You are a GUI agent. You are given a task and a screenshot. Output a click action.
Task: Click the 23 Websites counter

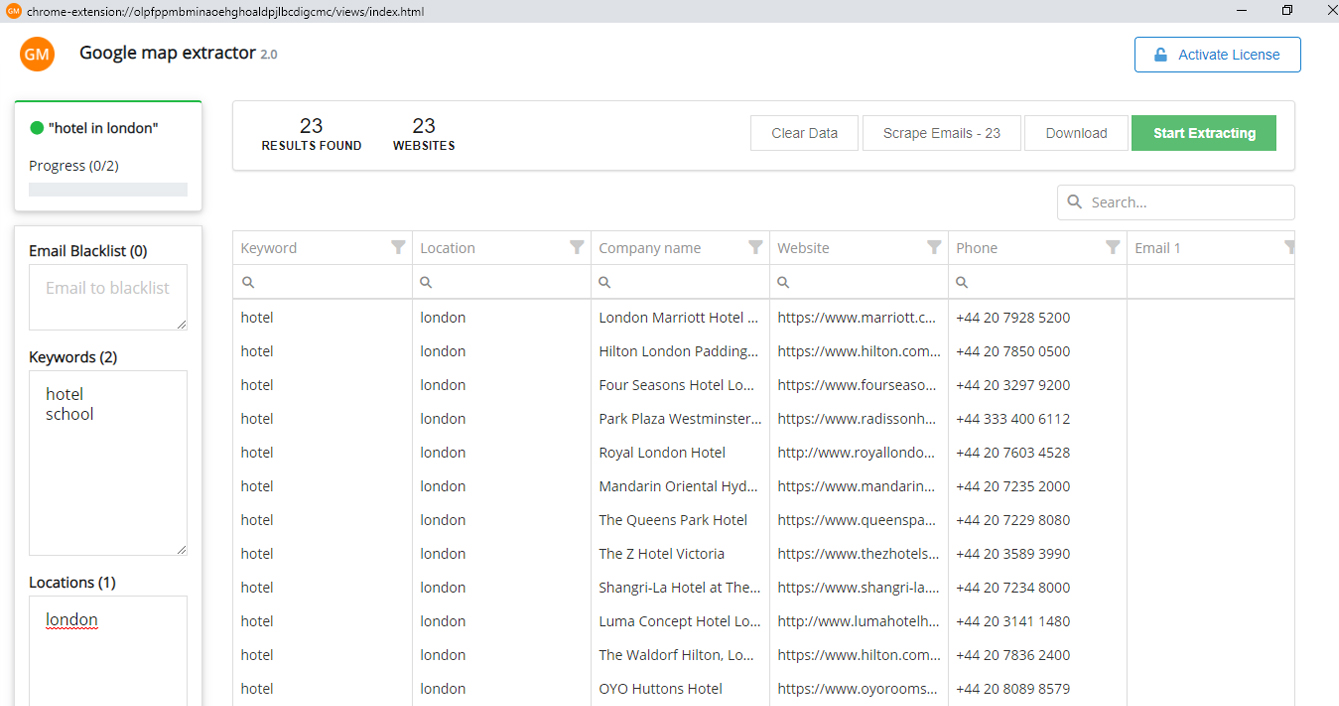pos(424,134)
